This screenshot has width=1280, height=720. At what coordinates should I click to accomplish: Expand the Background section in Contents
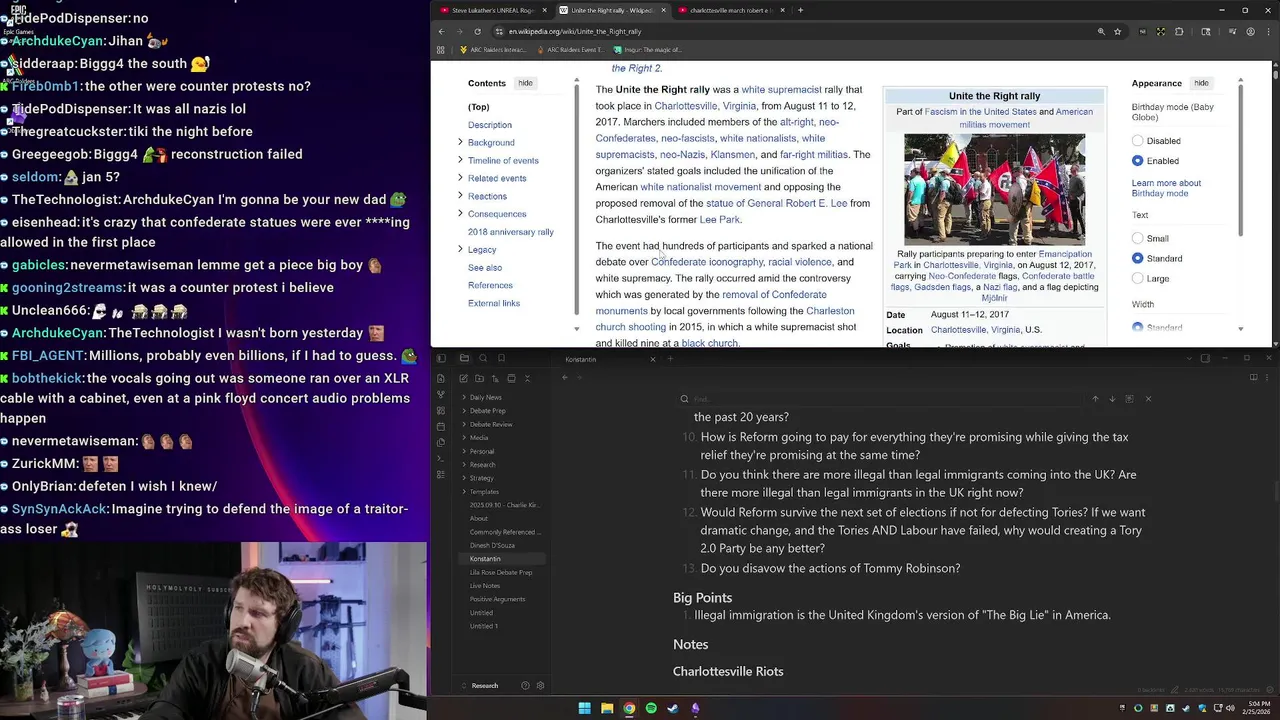pyautogui.click(x=460, y=142)
